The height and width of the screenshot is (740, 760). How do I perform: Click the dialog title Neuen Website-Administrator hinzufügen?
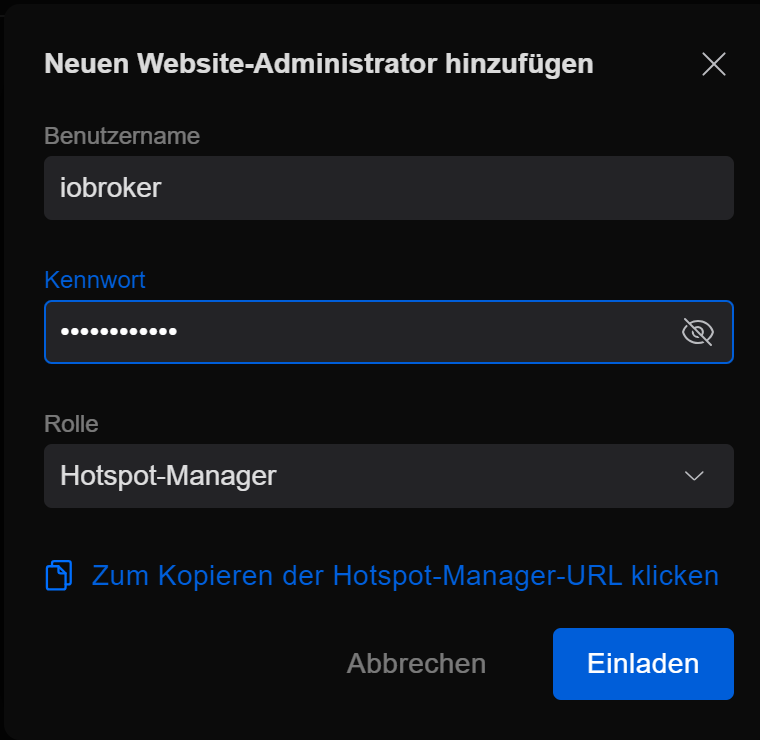[318, 65]
